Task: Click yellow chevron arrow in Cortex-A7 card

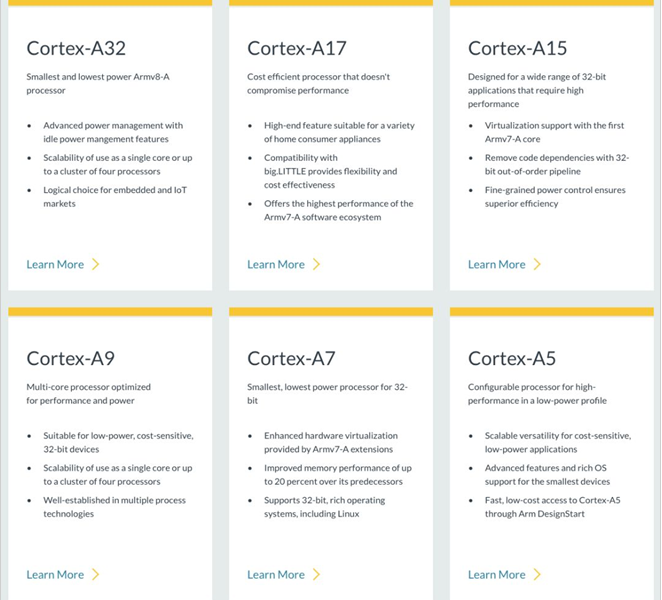Action: [317, 574]
